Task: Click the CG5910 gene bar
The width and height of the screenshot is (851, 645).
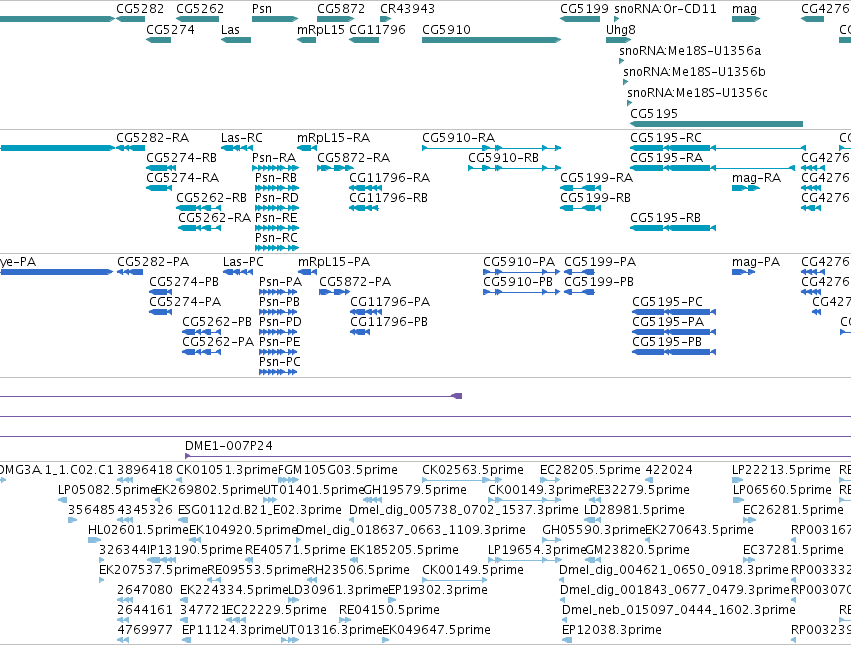Action: click(491, 40)
